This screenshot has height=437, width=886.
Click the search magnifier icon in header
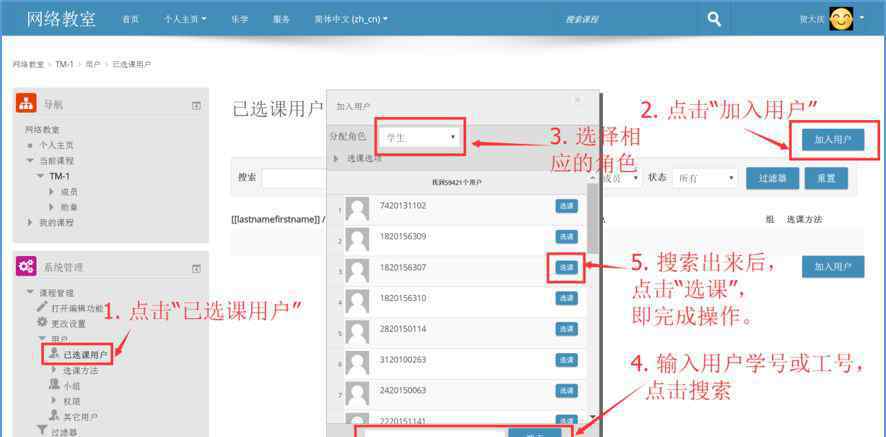(x=713, y=18)
